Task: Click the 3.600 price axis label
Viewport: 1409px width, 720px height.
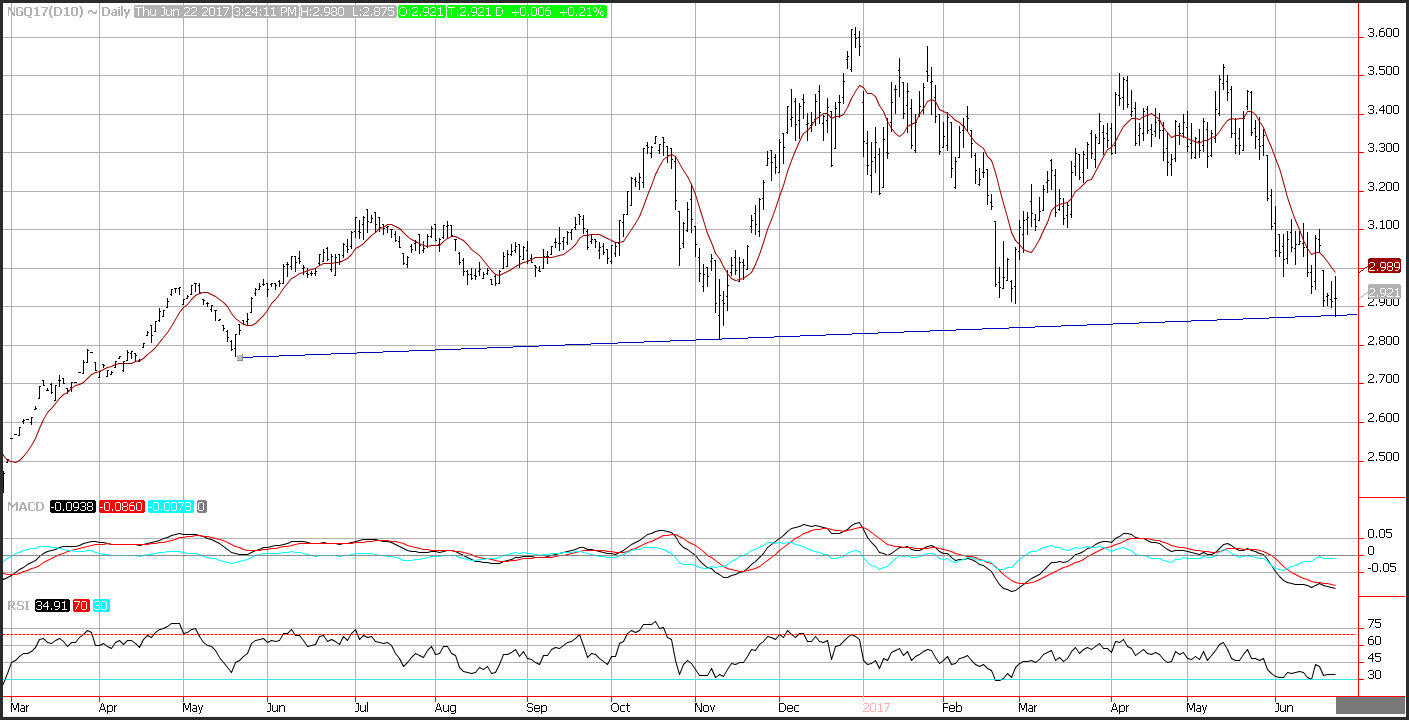Action: pyautogui.click(x=1382, y=33)
